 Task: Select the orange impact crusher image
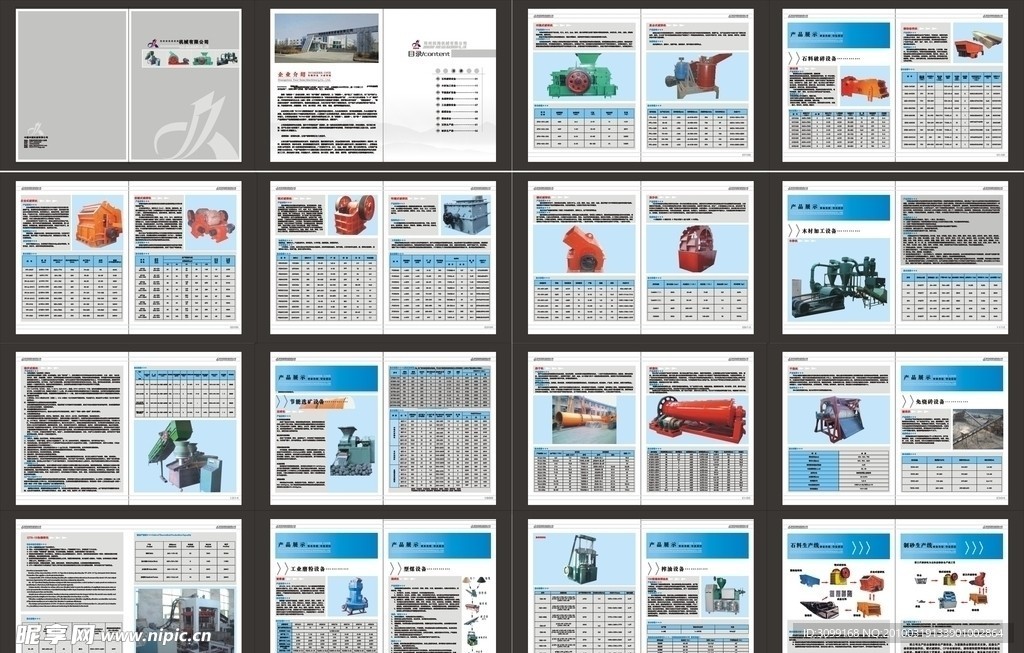[97, 223]
